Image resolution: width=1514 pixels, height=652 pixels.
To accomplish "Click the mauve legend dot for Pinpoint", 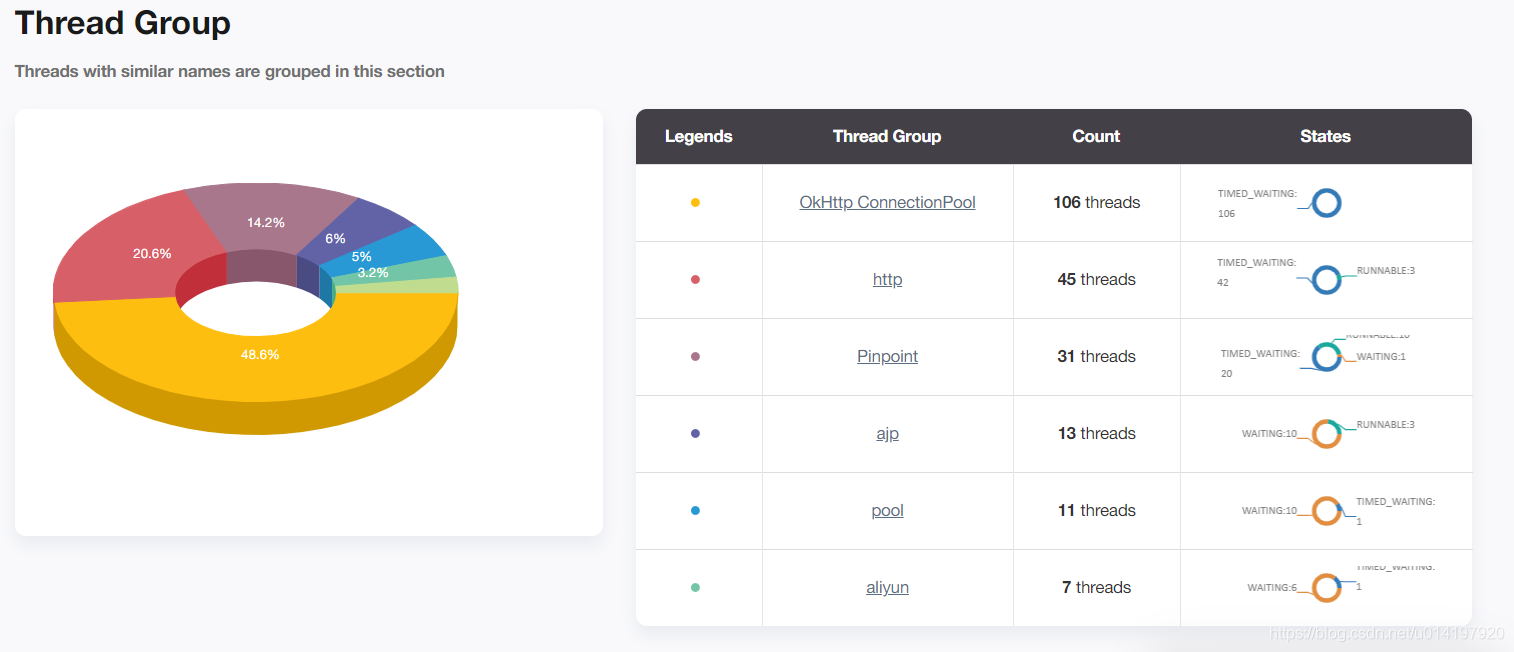I will pos(695,356).
